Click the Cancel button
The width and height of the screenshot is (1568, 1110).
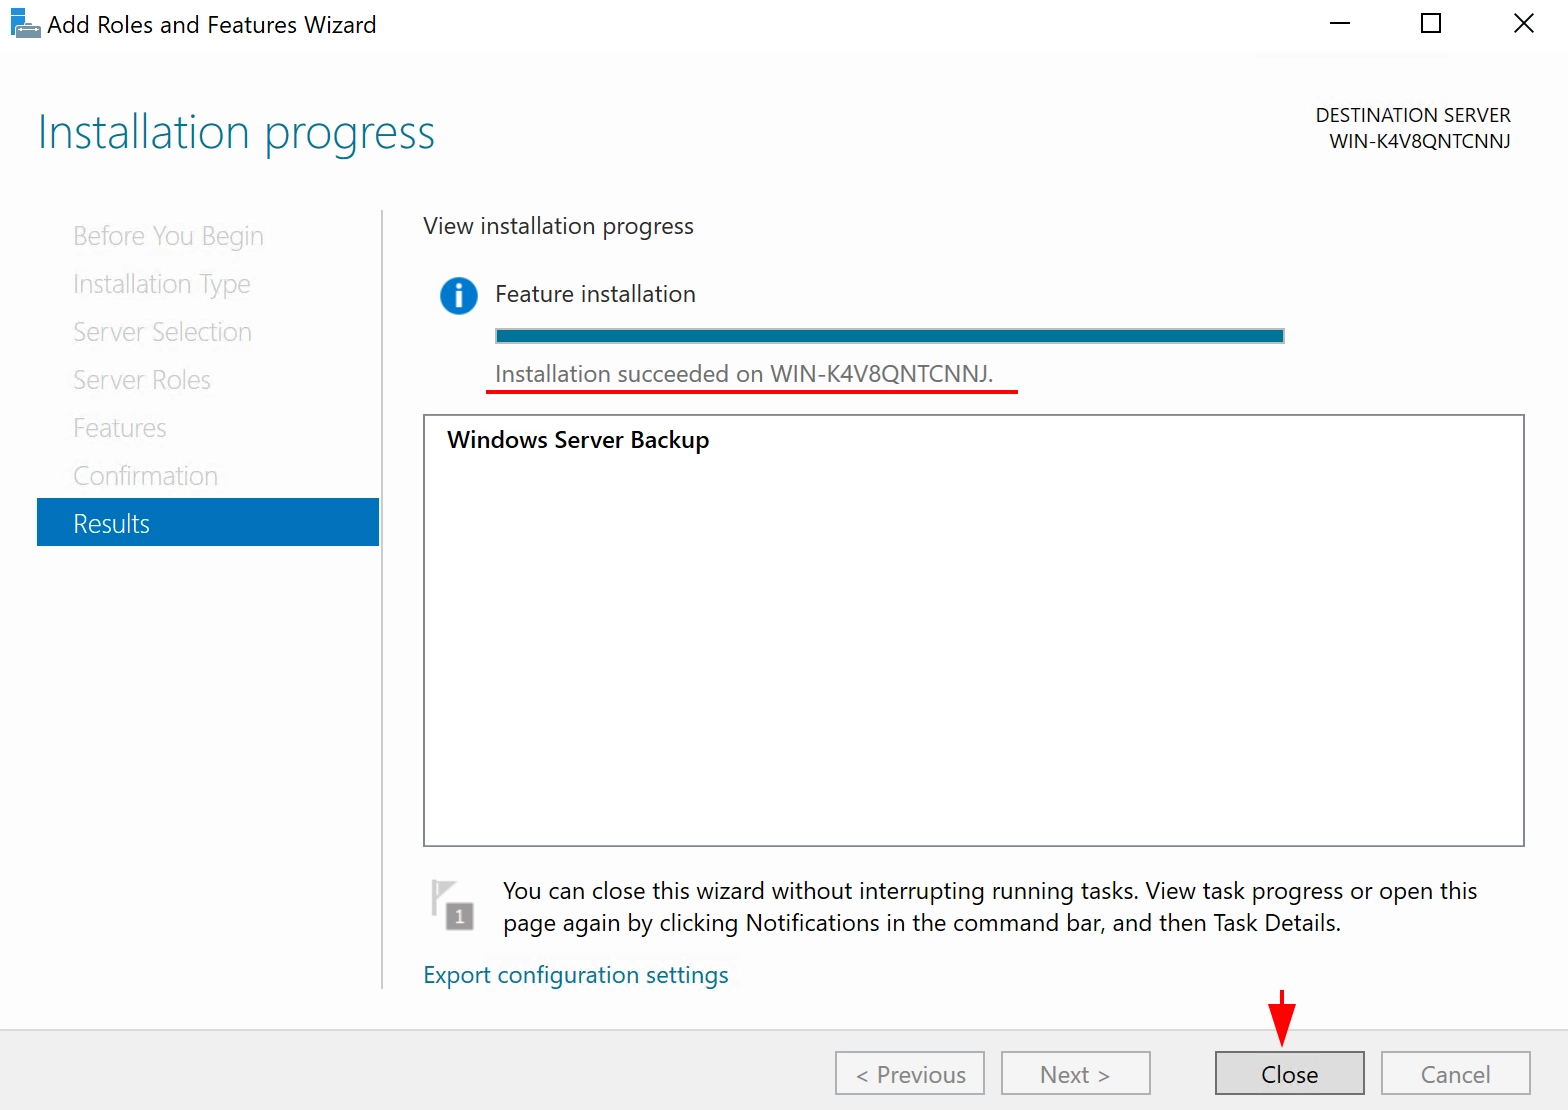click(x=1456, y=1074)
